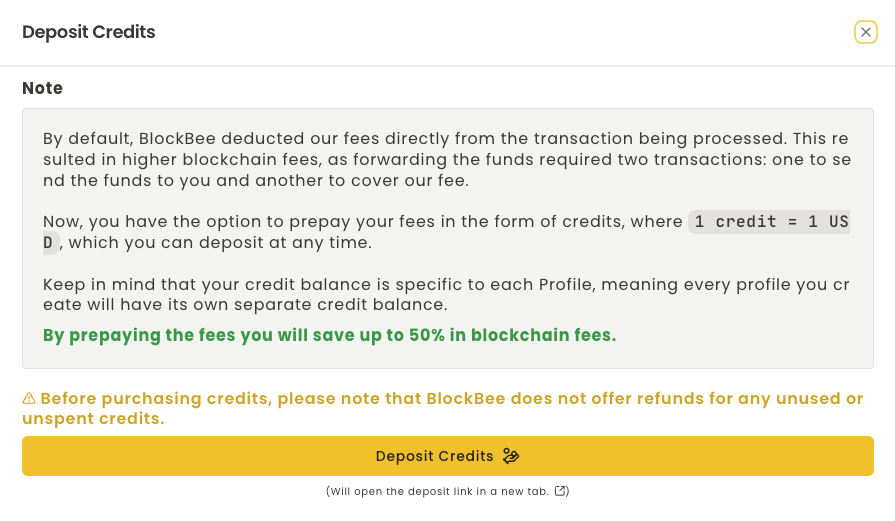Image resolution: width=895 pixels, height=521 pixels.
Task: Select the "1 credit = 1 US" code snippet
Action: click(770, 222)
